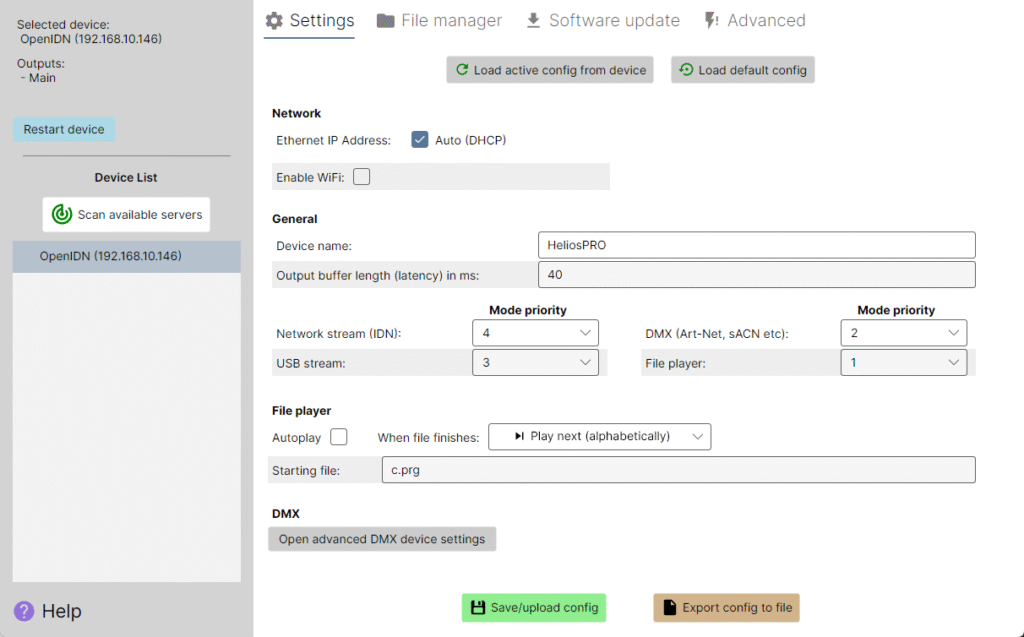Enable WiFi using its checkbox
The width and height of the screenshot is (1024, 637).
[363, 176]
